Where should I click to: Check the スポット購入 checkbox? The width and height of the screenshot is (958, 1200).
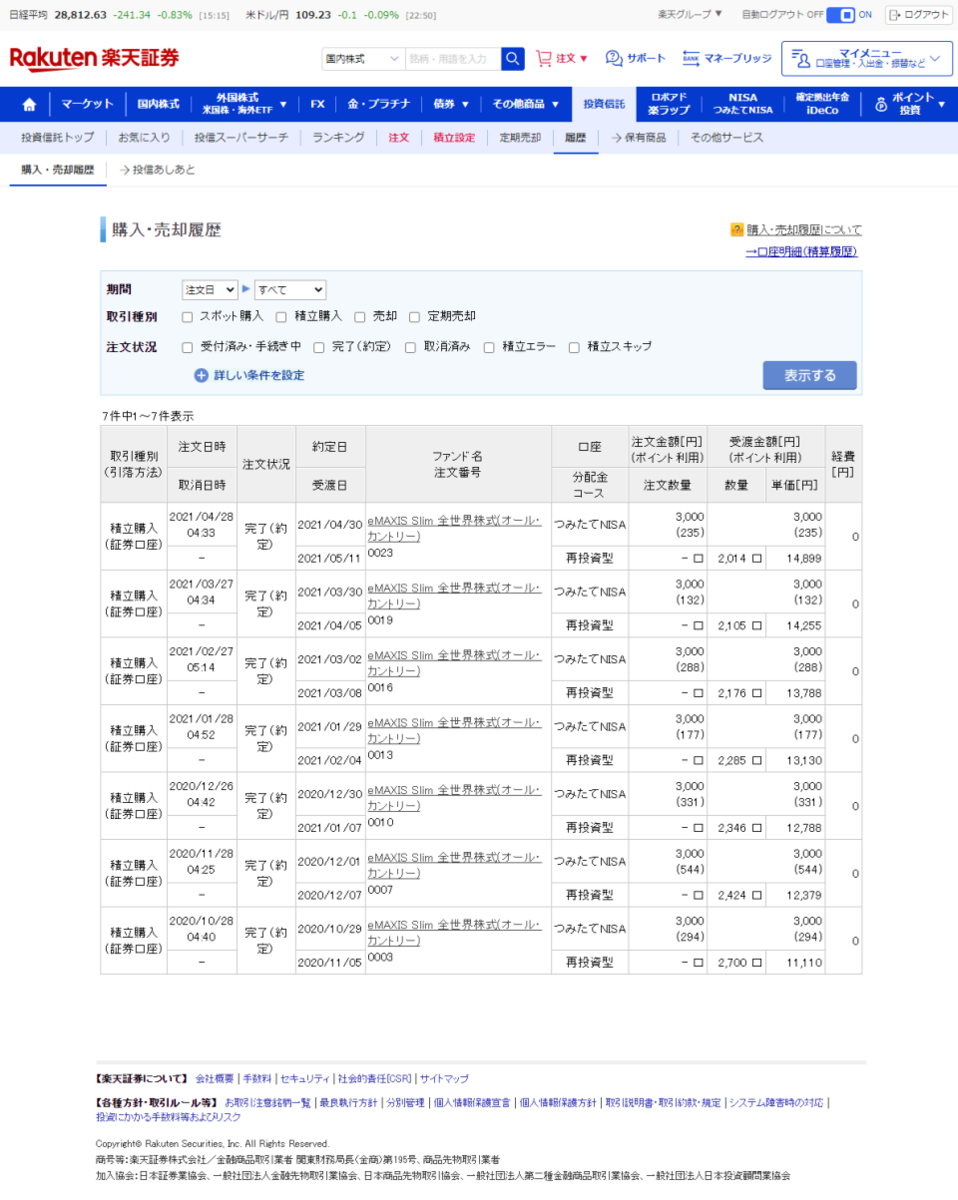(187, 317)
